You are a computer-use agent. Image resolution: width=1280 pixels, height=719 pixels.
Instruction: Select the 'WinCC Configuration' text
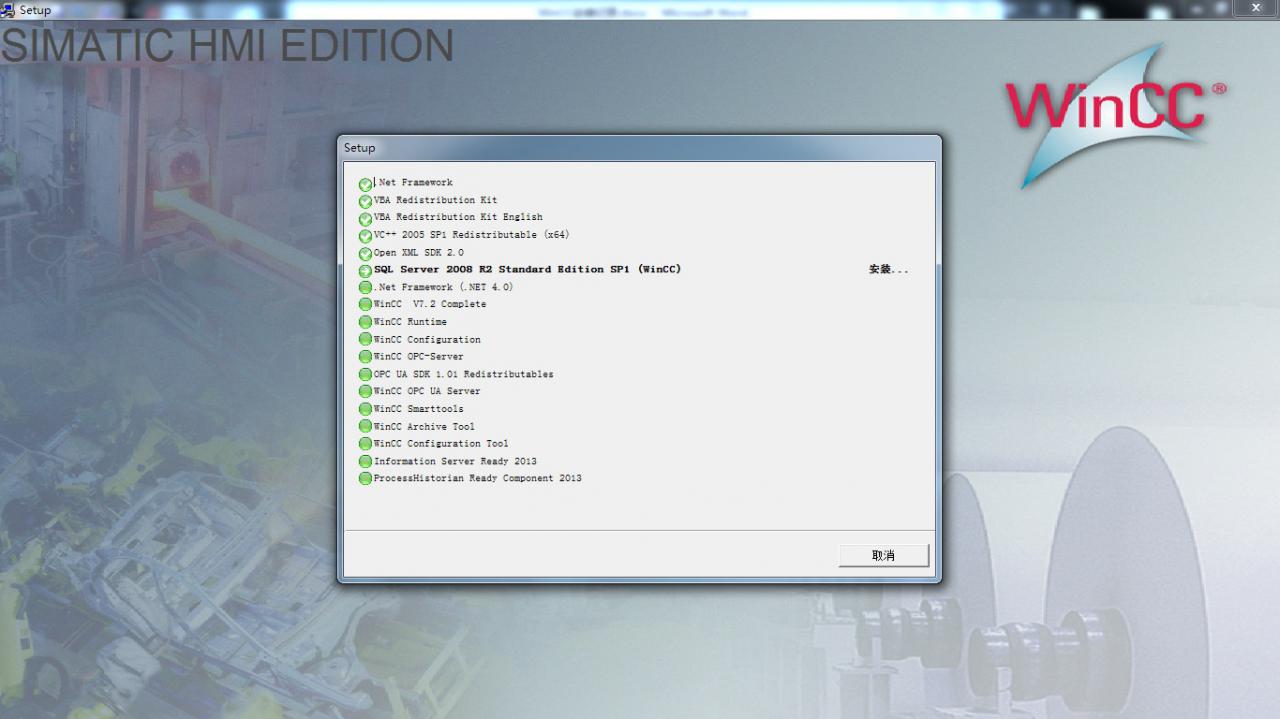(x=427, y=340)
